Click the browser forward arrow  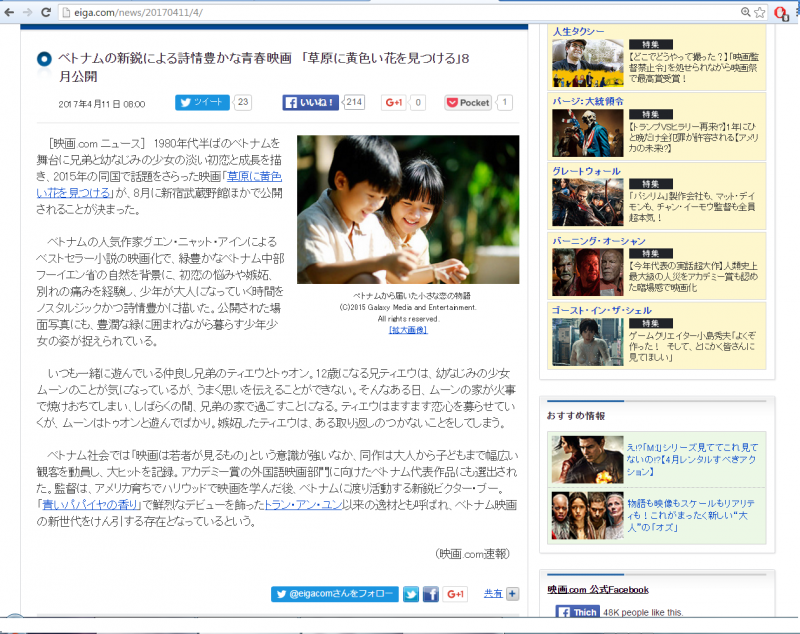pyautogui.click(x=30, y=11)
